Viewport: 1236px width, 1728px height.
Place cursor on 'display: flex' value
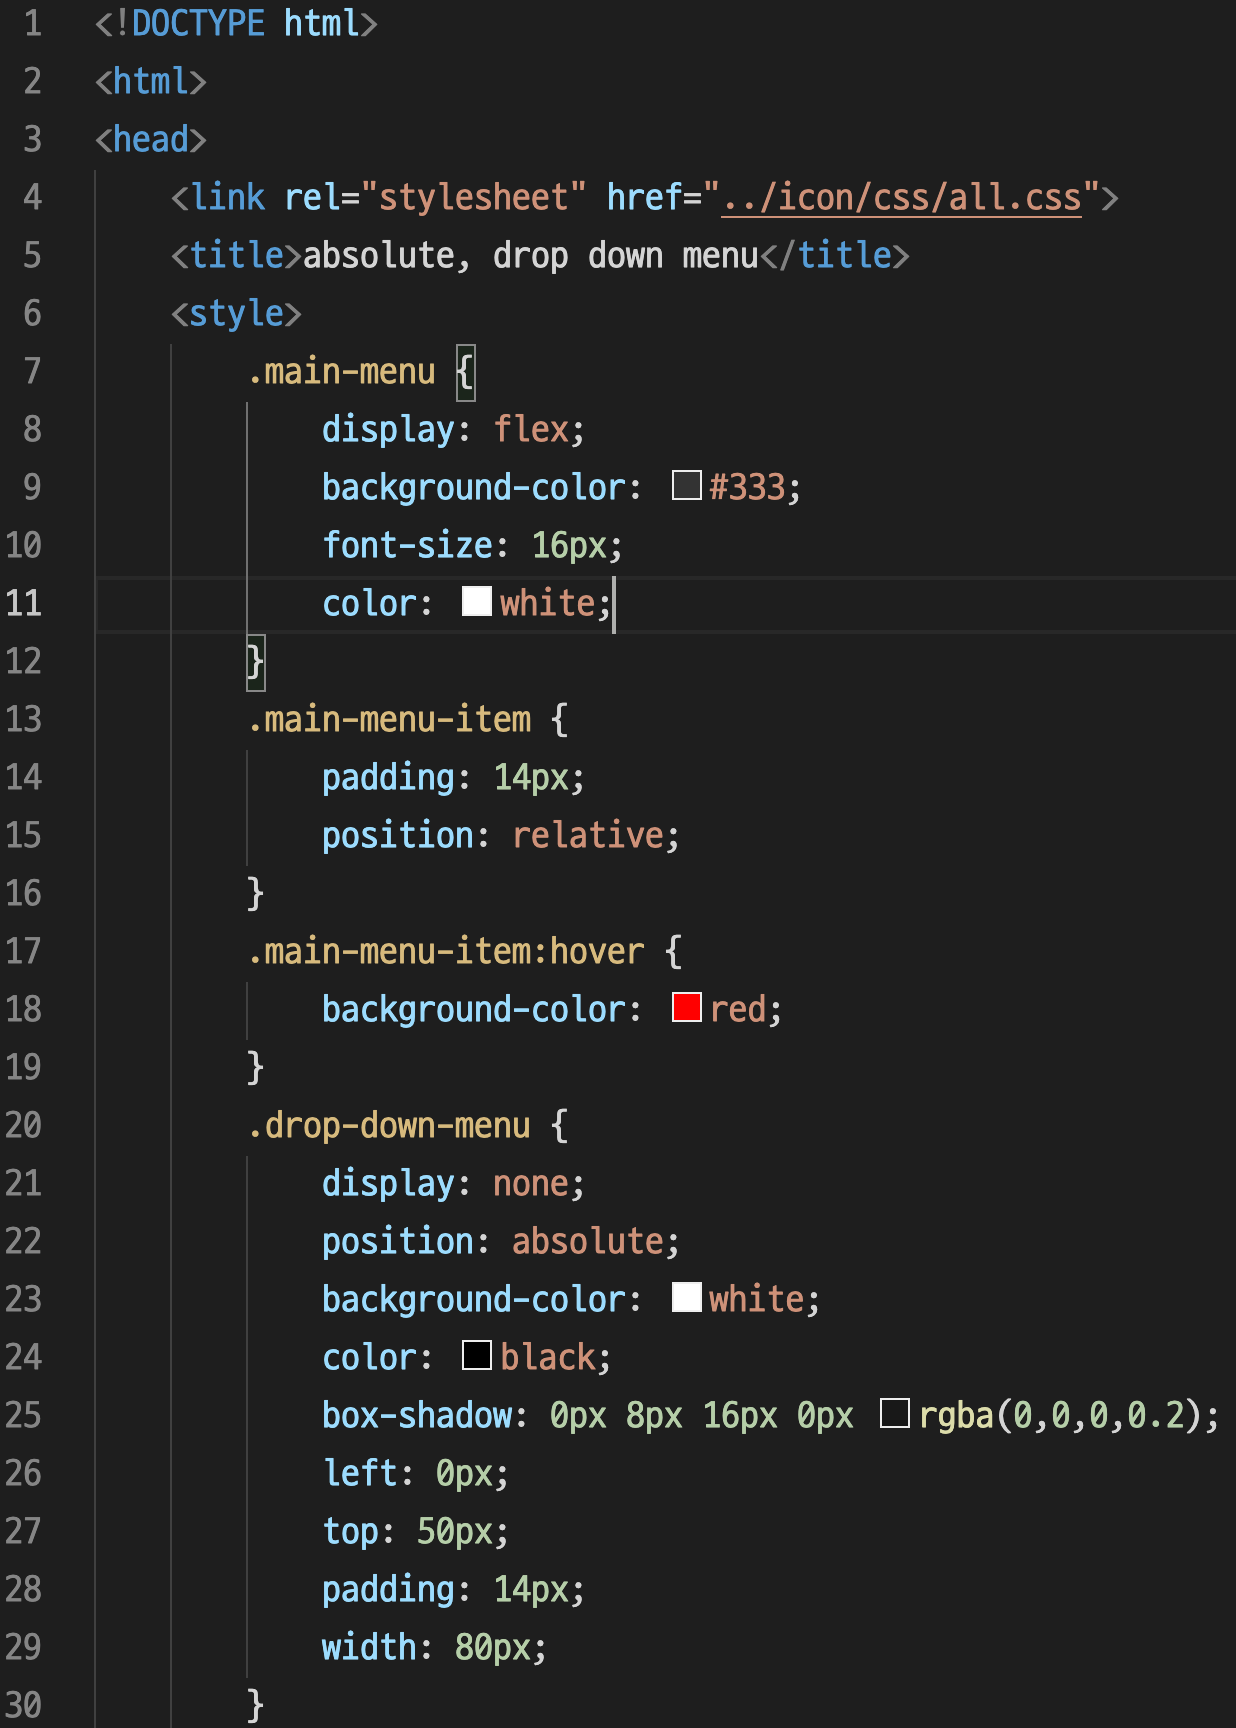click(531, 429)
